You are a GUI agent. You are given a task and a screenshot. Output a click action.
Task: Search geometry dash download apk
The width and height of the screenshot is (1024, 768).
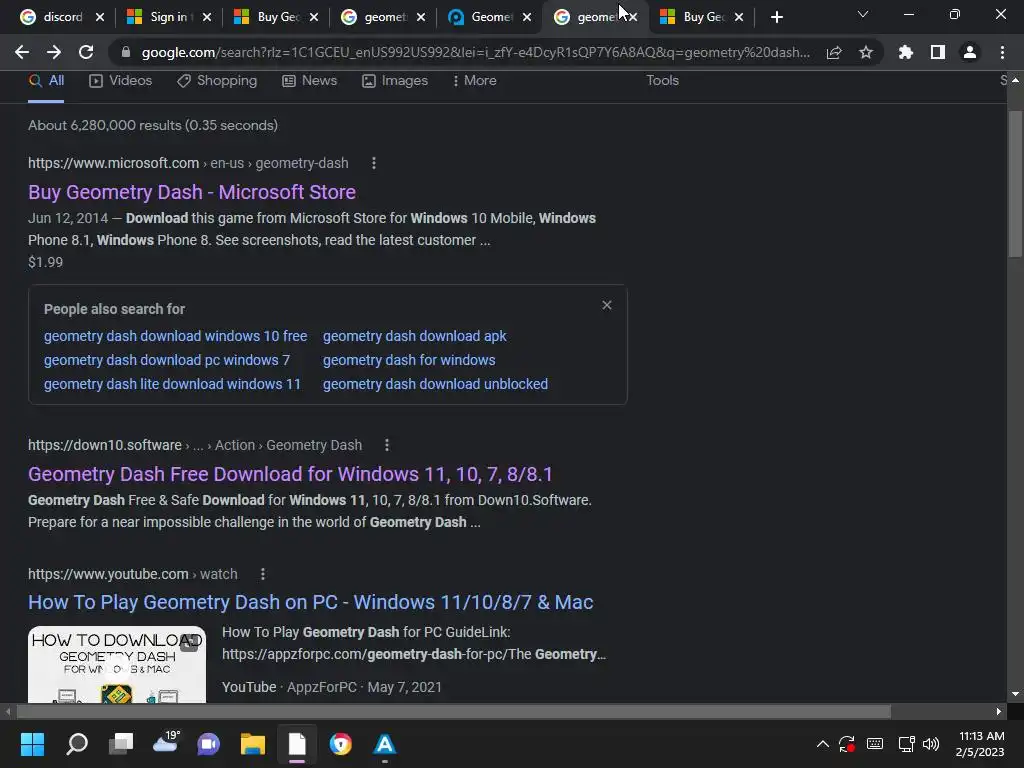click(414, 336)
